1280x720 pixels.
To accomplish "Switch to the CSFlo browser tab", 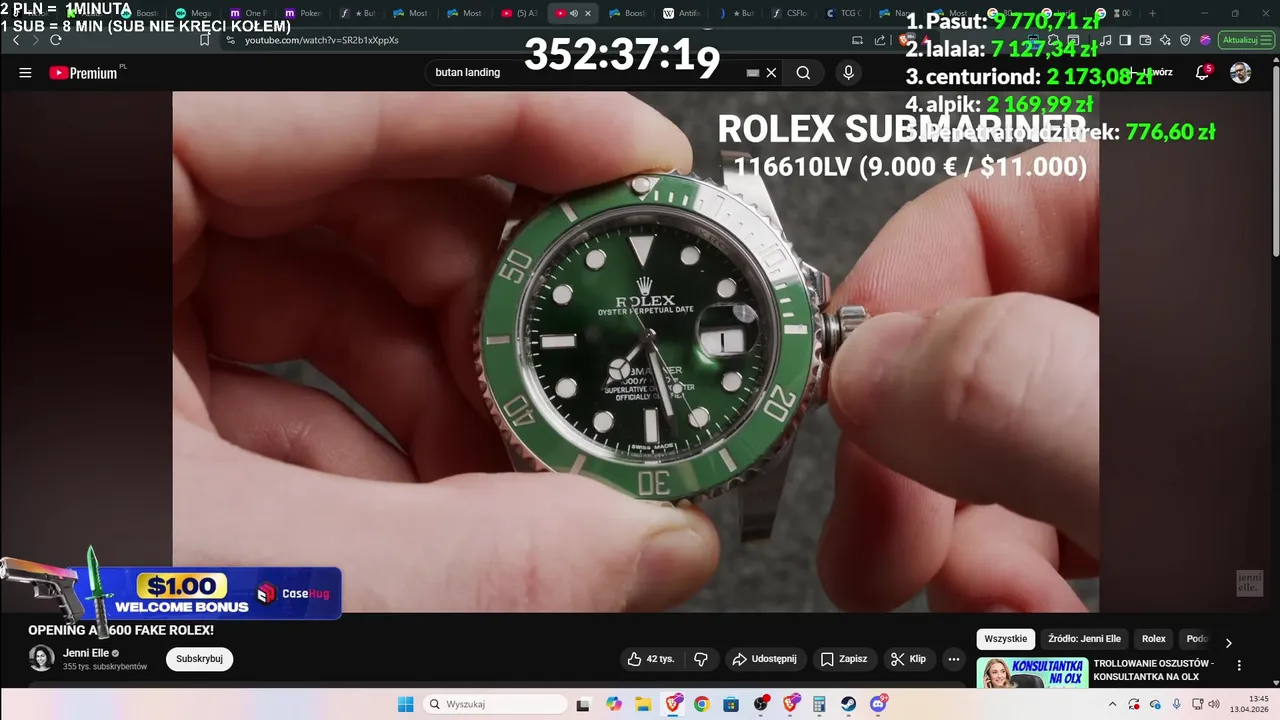I will pos(789,13).
